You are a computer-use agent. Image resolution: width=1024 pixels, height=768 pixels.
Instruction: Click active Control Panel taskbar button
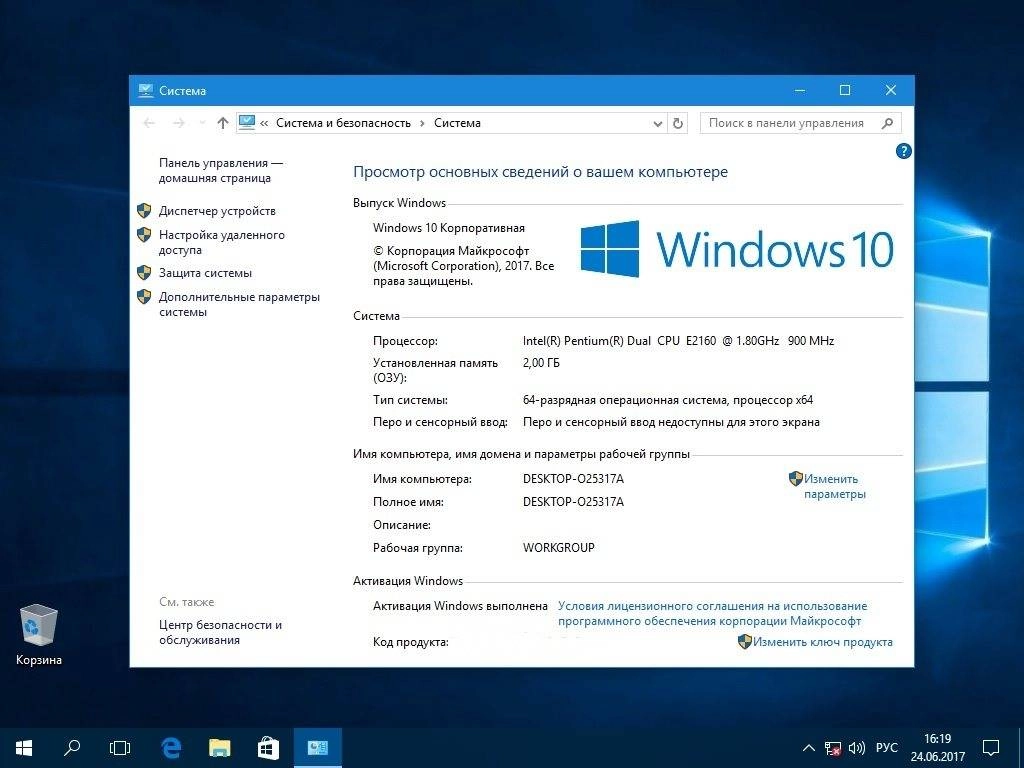point(317,748)
